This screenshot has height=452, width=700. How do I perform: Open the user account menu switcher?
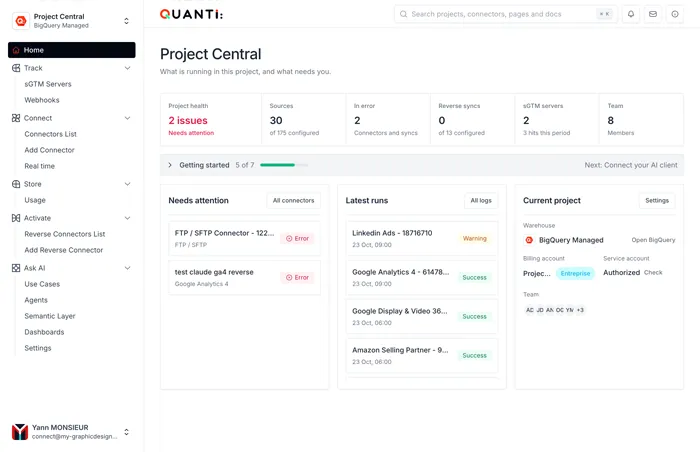coord(126,432)
